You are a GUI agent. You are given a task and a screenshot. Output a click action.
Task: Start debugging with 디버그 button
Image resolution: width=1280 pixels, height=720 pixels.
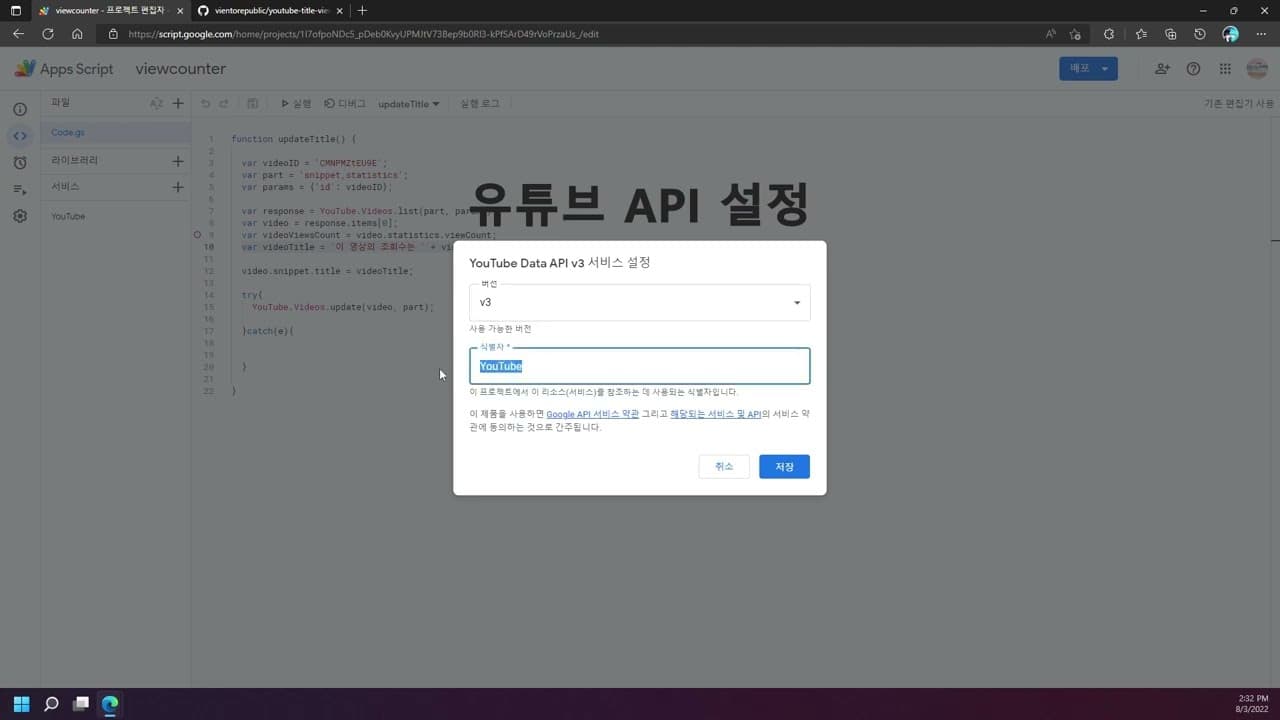[345, 104]
